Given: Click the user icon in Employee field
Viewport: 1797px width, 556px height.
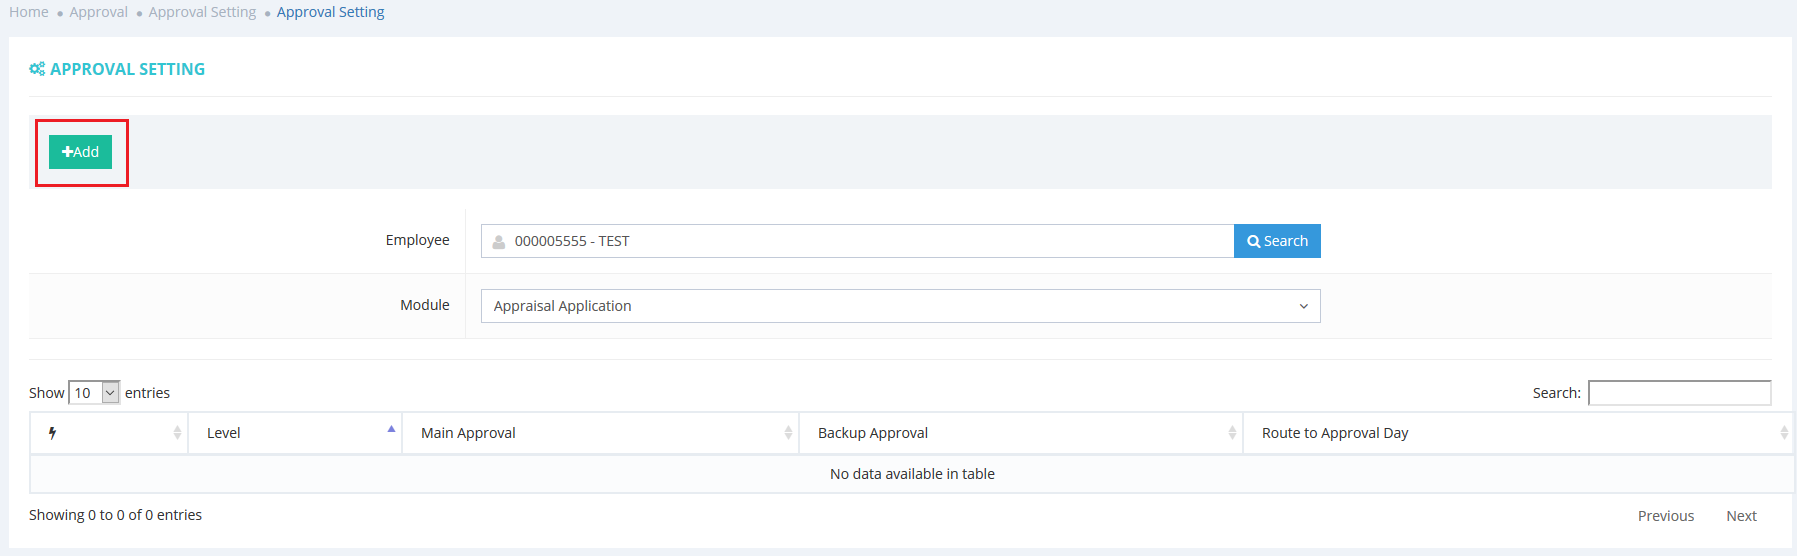Looking at the screenshot, I should tap(499, 241).
